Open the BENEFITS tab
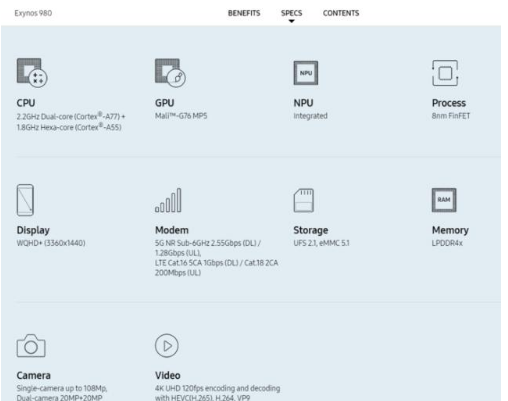The image size is (508, 401). [244, 13]
